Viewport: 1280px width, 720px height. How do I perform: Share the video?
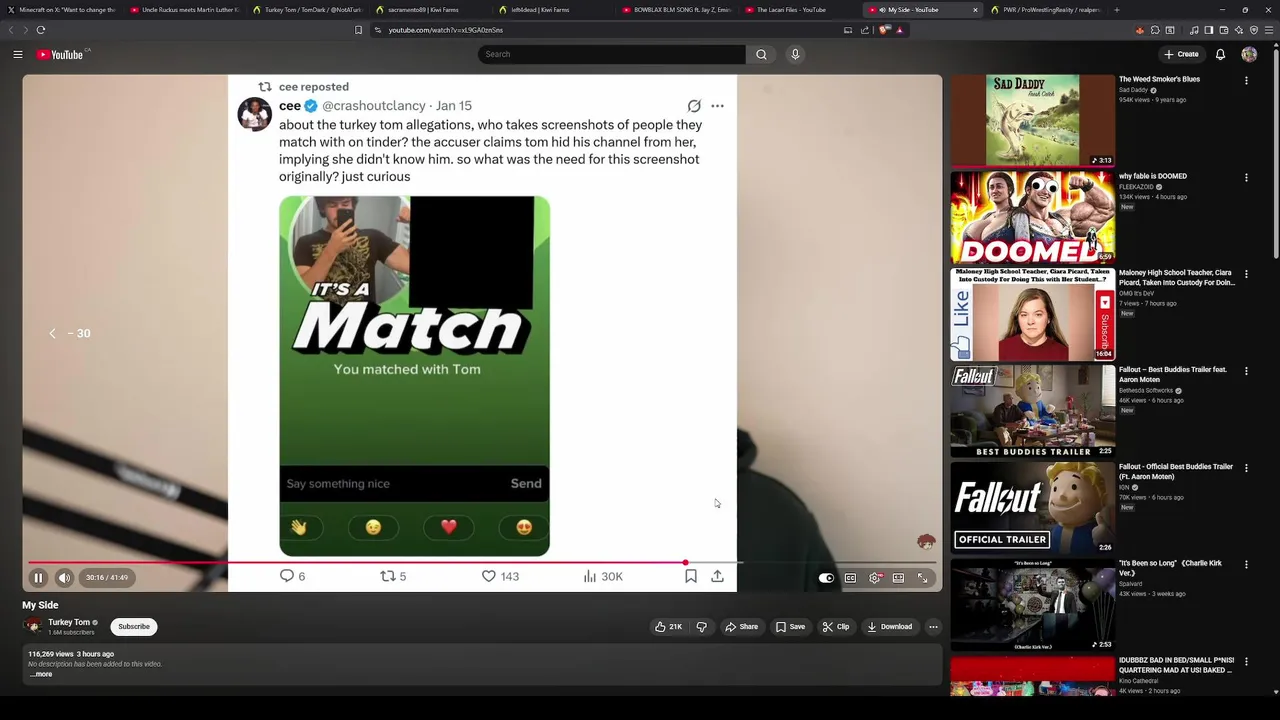(x=742, y=627)
